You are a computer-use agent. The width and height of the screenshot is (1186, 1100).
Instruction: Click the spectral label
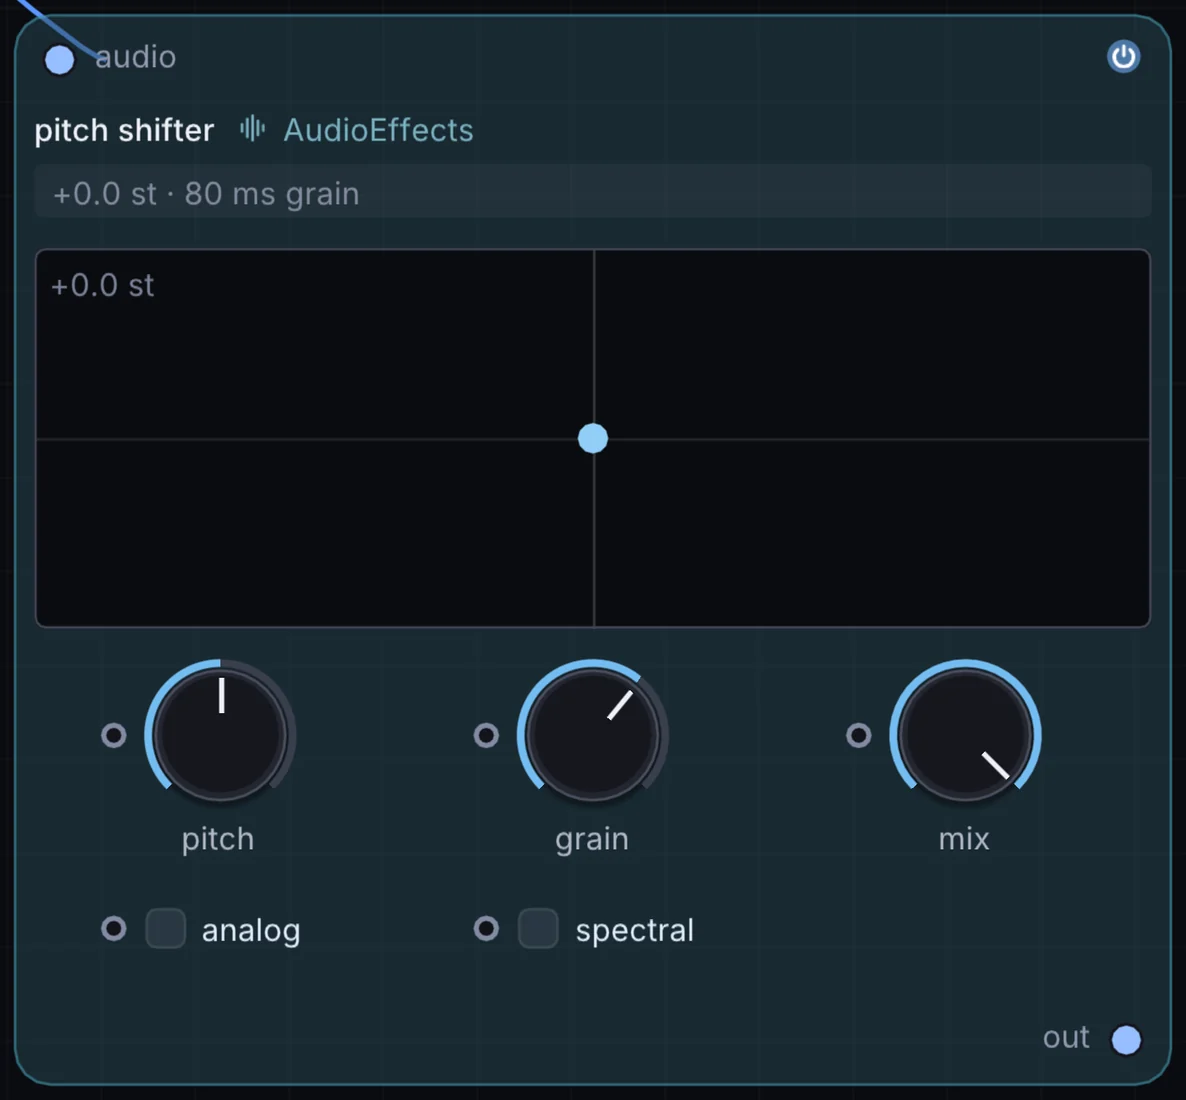click(635, 931)
